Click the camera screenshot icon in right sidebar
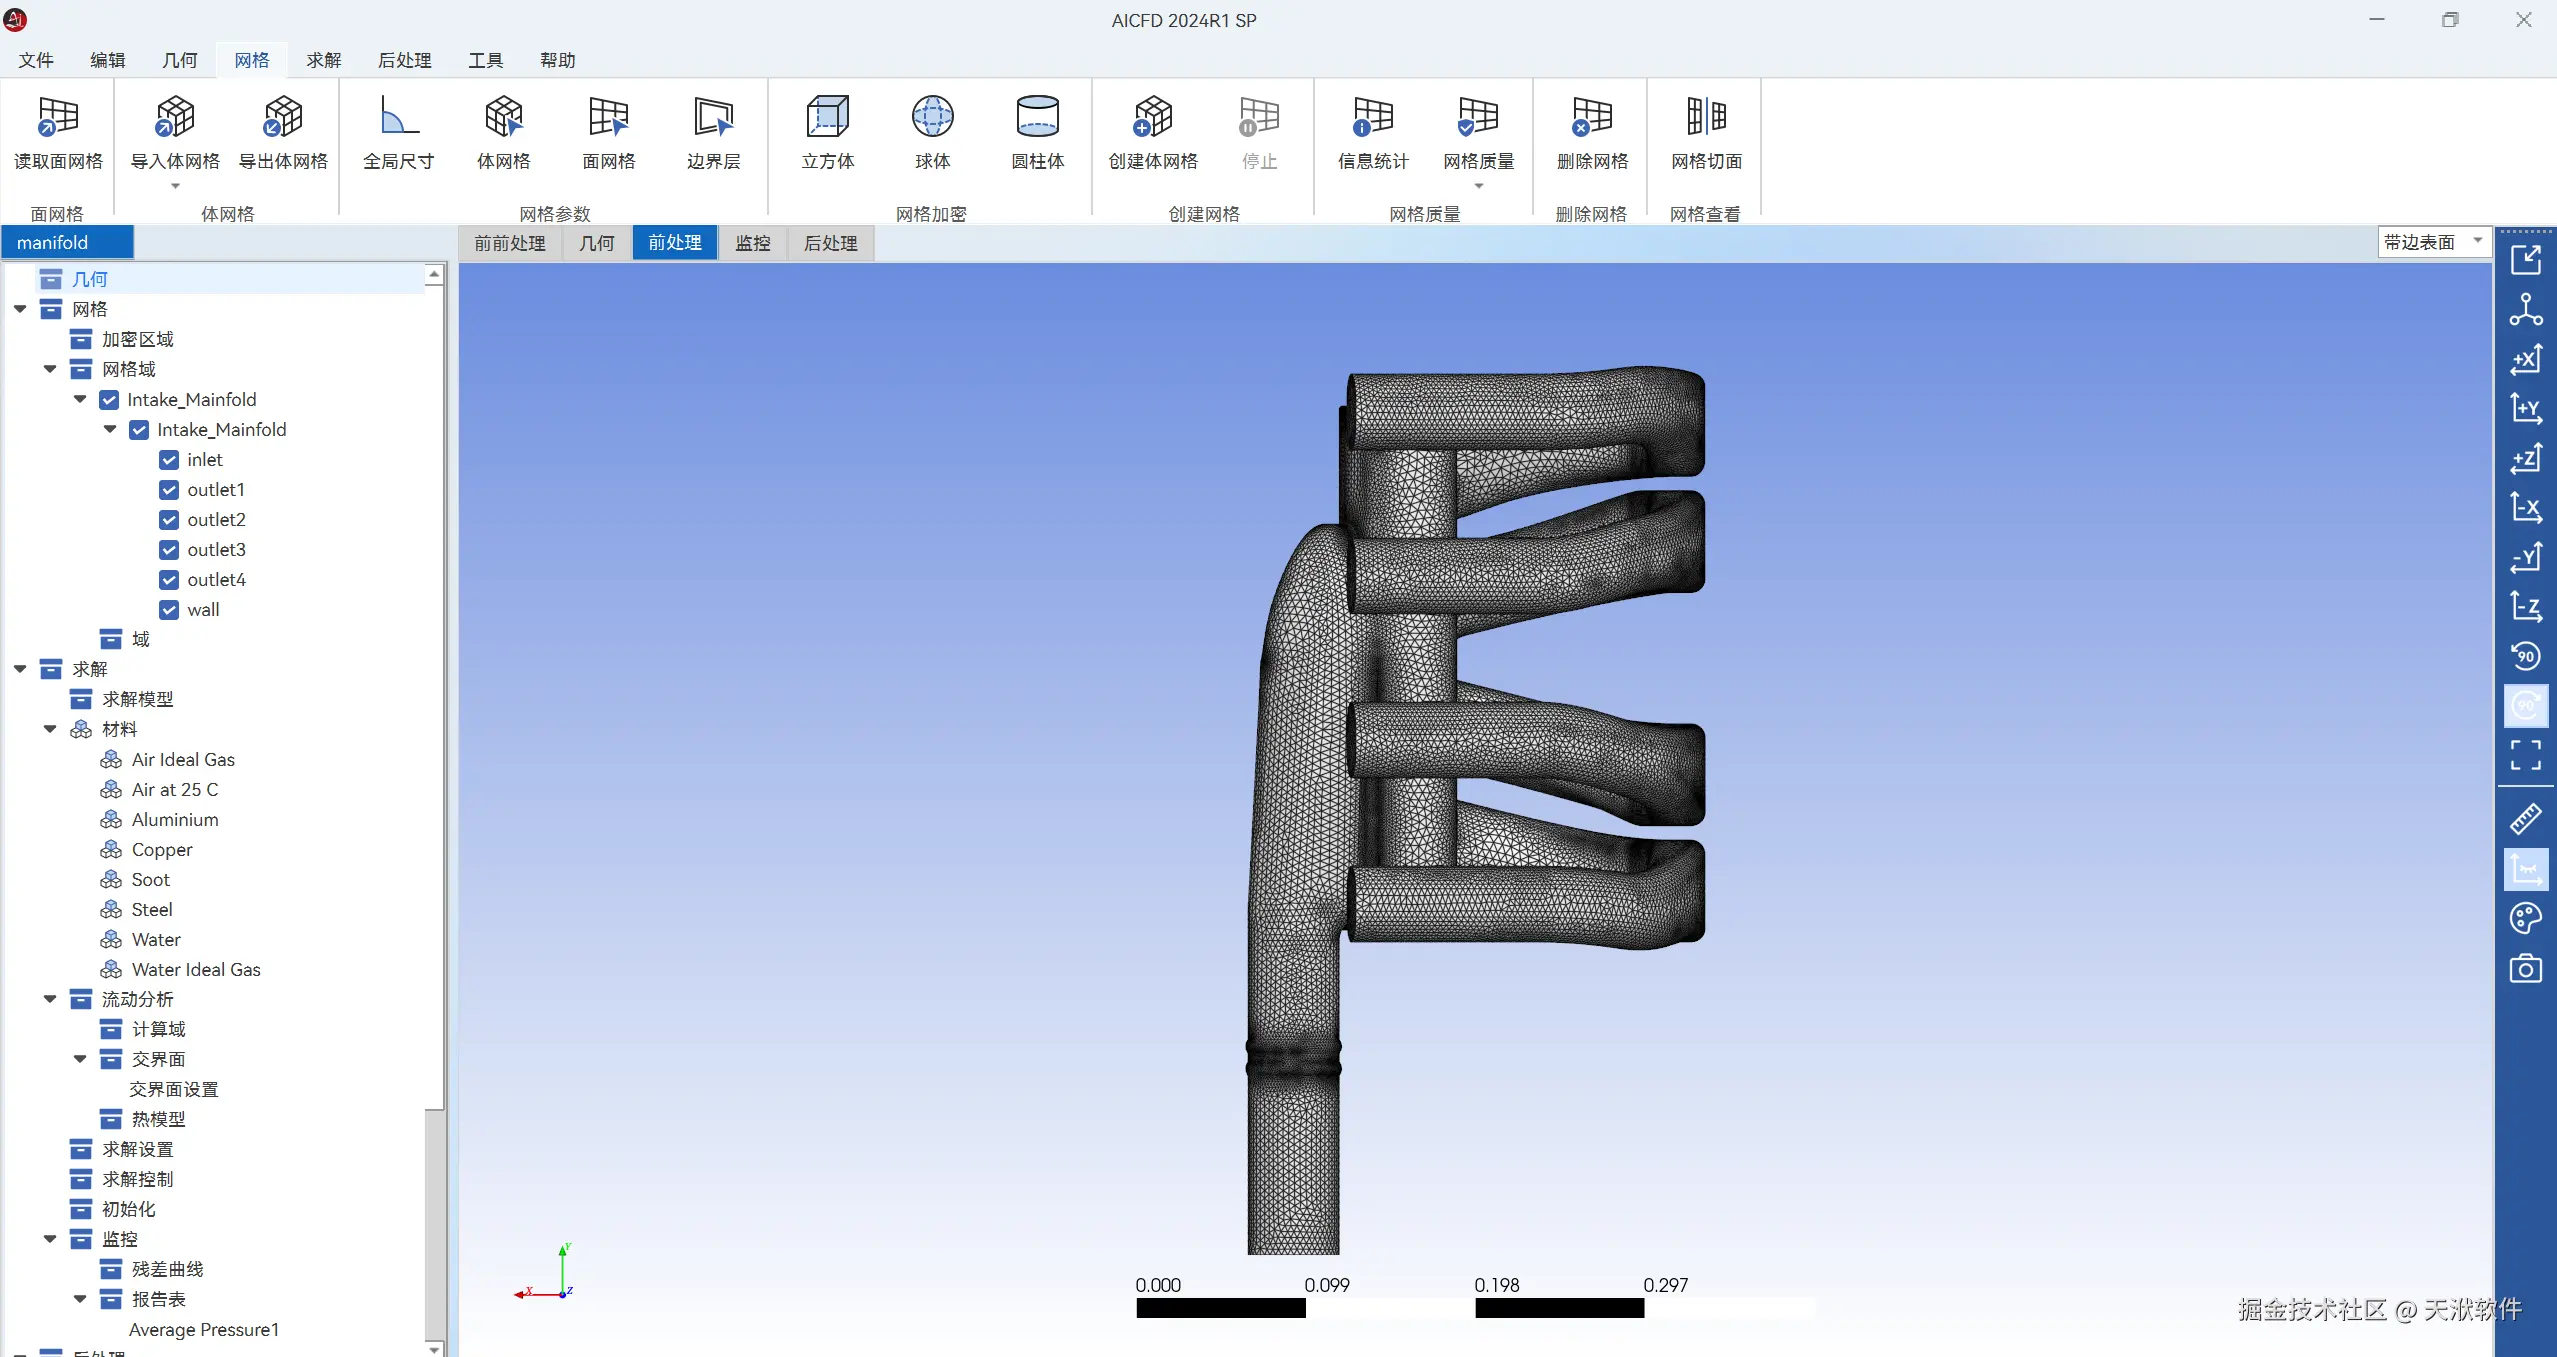Screen dimensions: 2557x1357 click(2525, 969)
